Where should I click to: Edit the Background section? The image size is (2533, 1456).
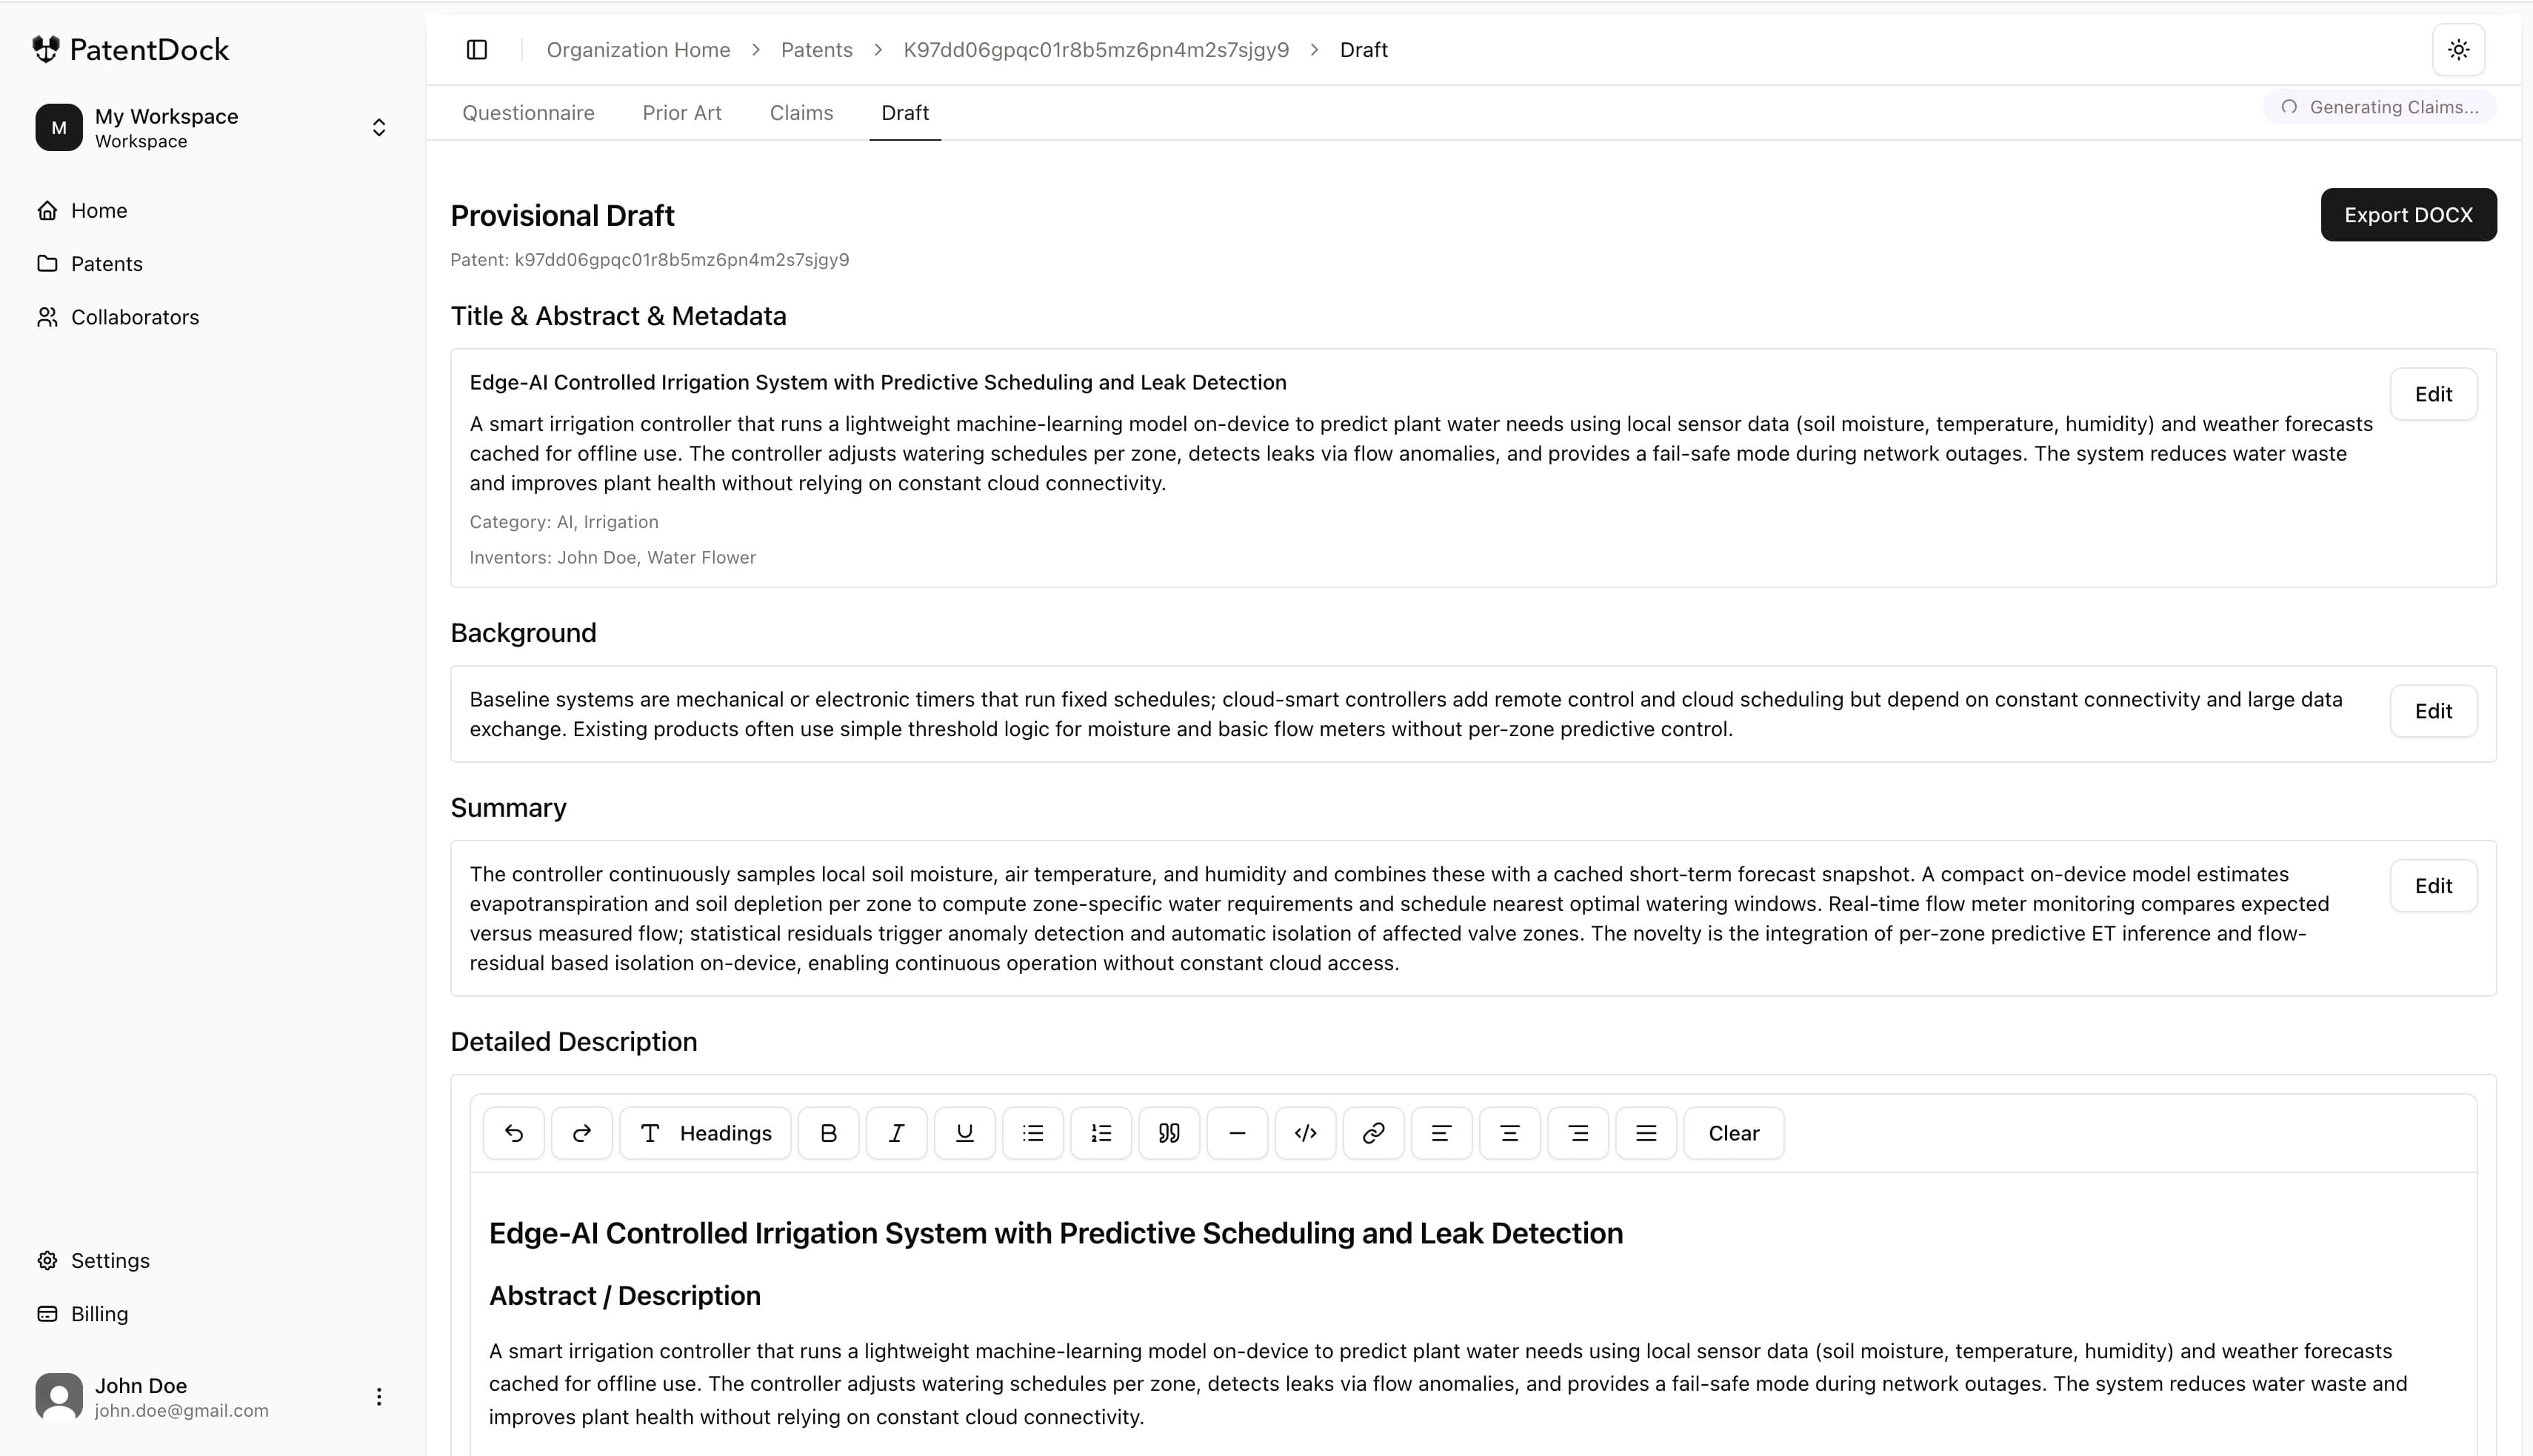click(2432, 711)
